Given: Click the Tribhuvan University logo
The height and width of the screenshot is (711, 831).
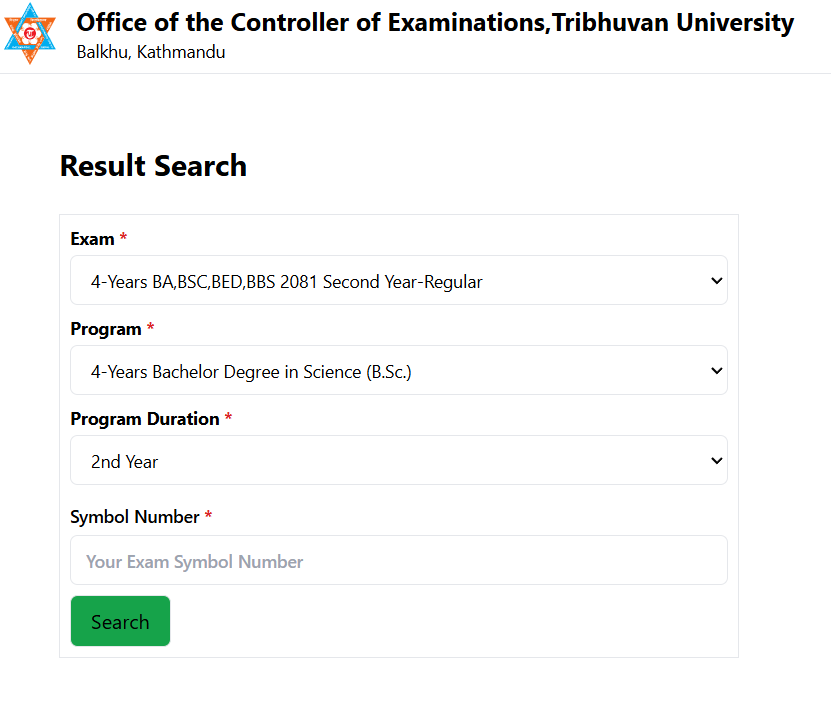Looking at the screenshot, I should click(x=30, y=33).
